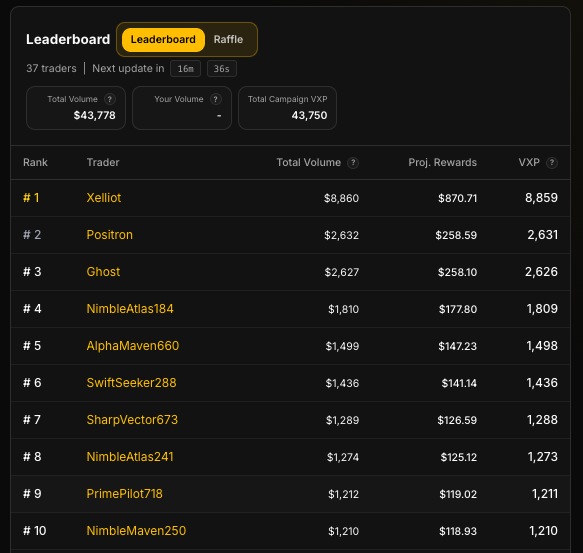Click the $258.59 projected reward
The image size is (583, 553).
click(x=456, y=235)
